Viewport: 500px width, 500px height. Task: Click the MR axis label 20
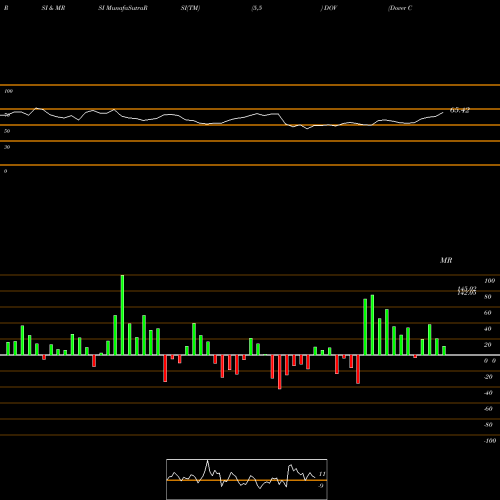coord(488,345)
